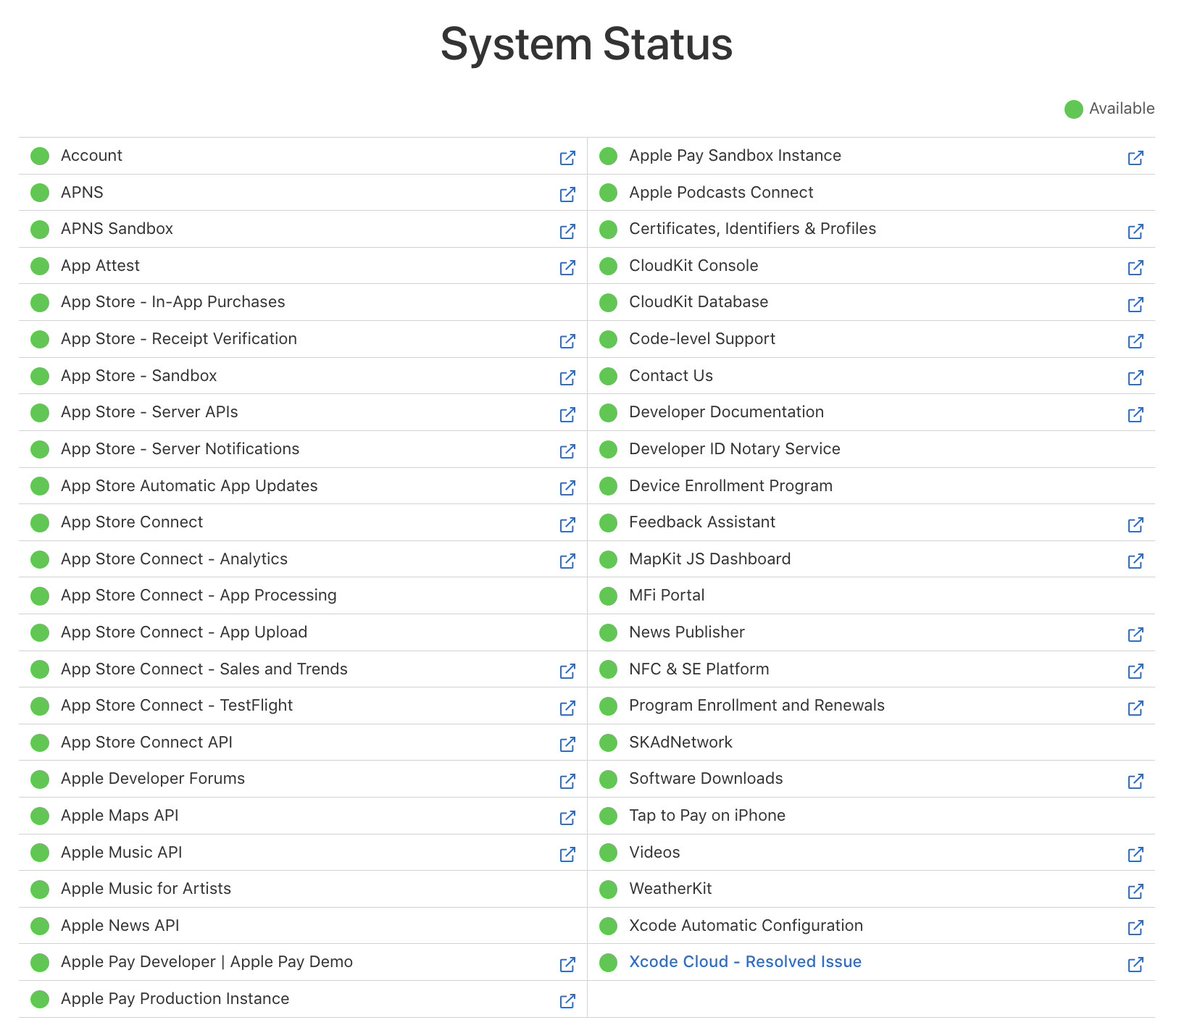Open the Receipt Verification external link icon
Image resolution: width=1200 pixels, height=1033 pixels.
tap(567, 341)
